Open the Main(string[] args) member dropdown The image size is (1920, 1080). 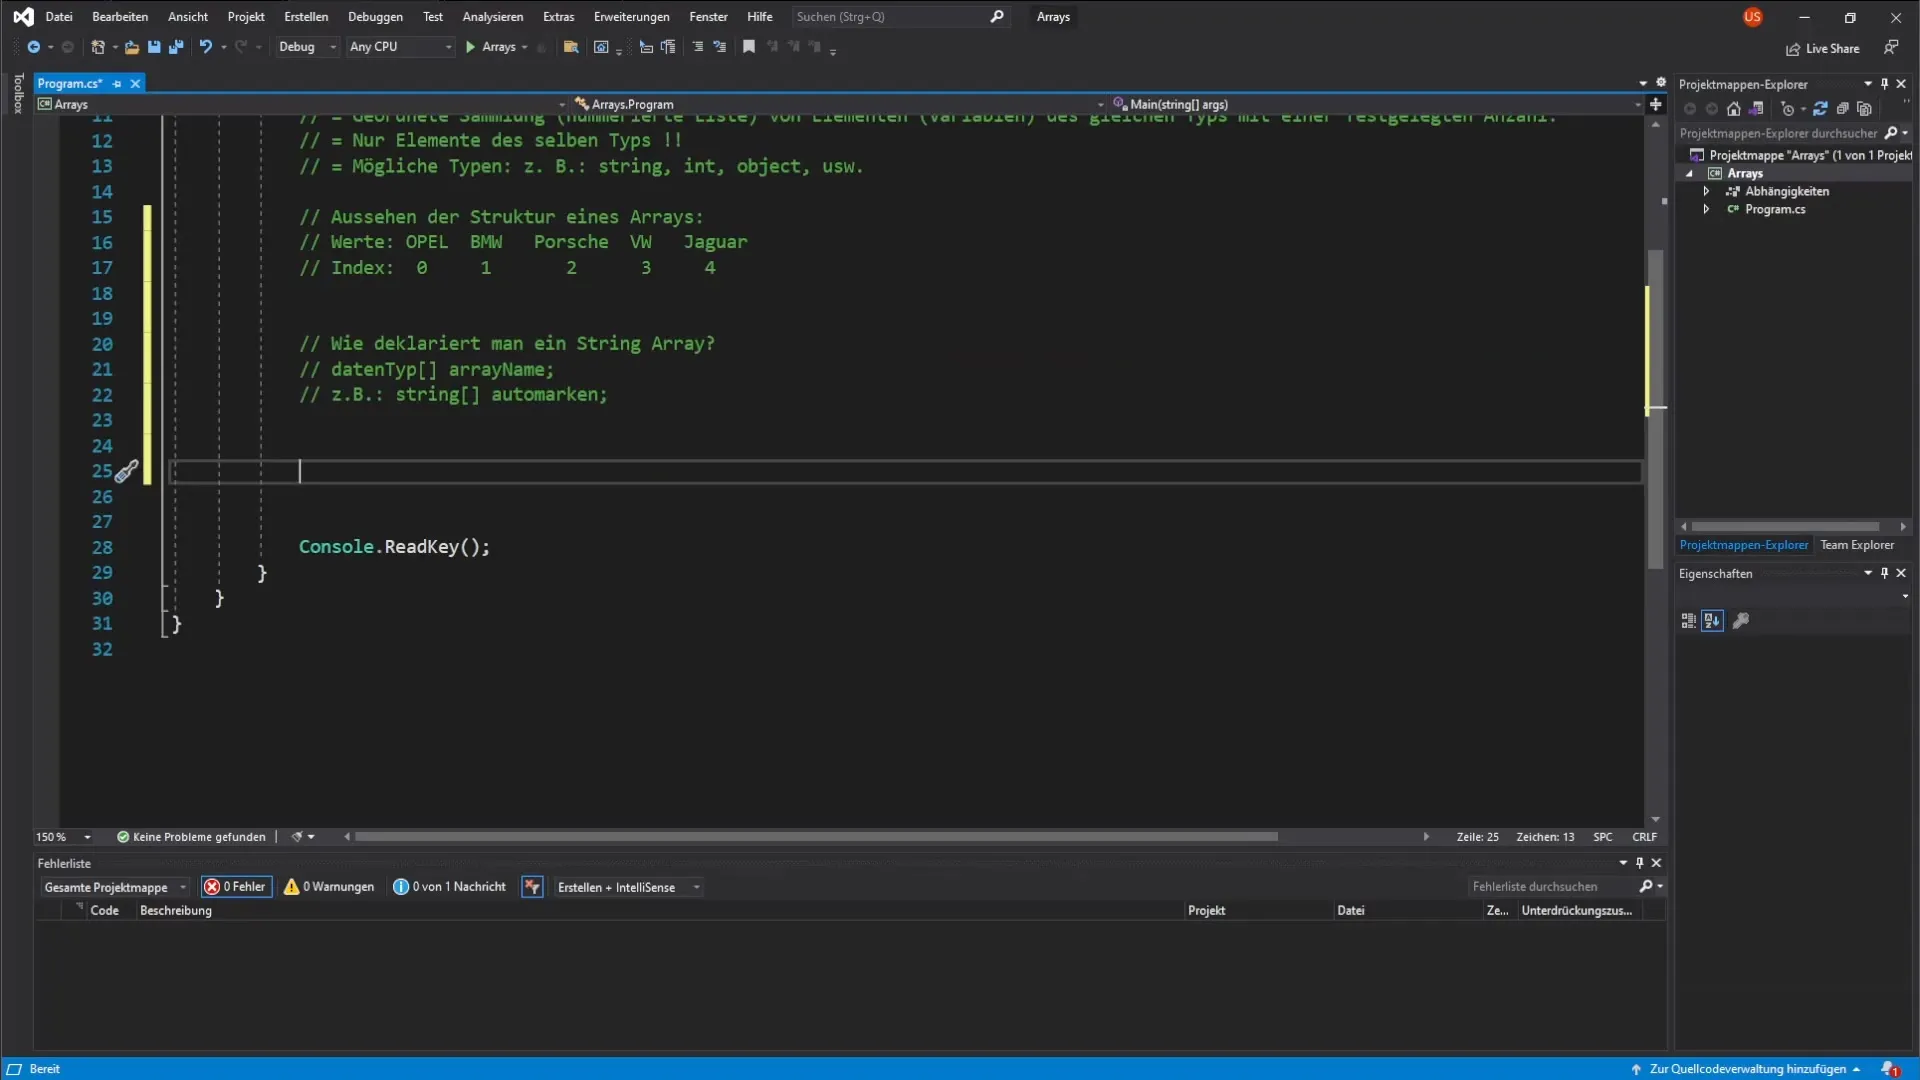(1376, 104)
